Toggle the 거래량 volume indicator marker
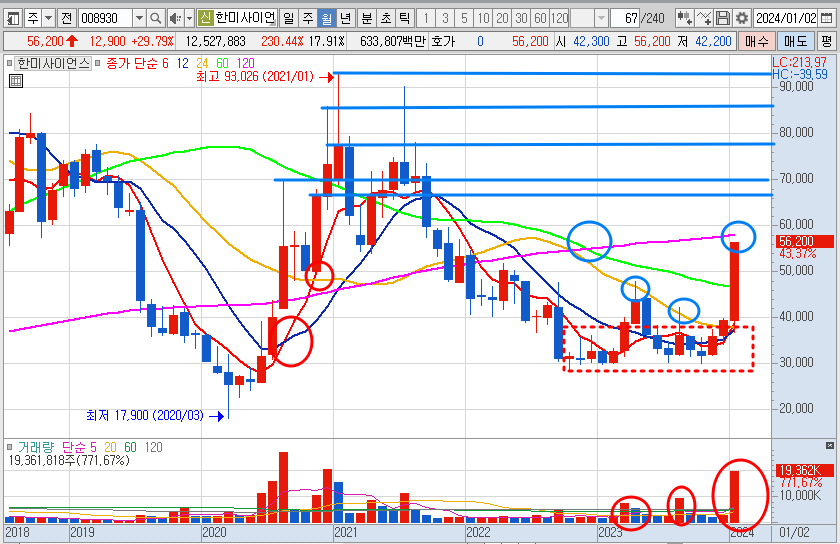Screen dimensions: 840x544 (10, 447)
